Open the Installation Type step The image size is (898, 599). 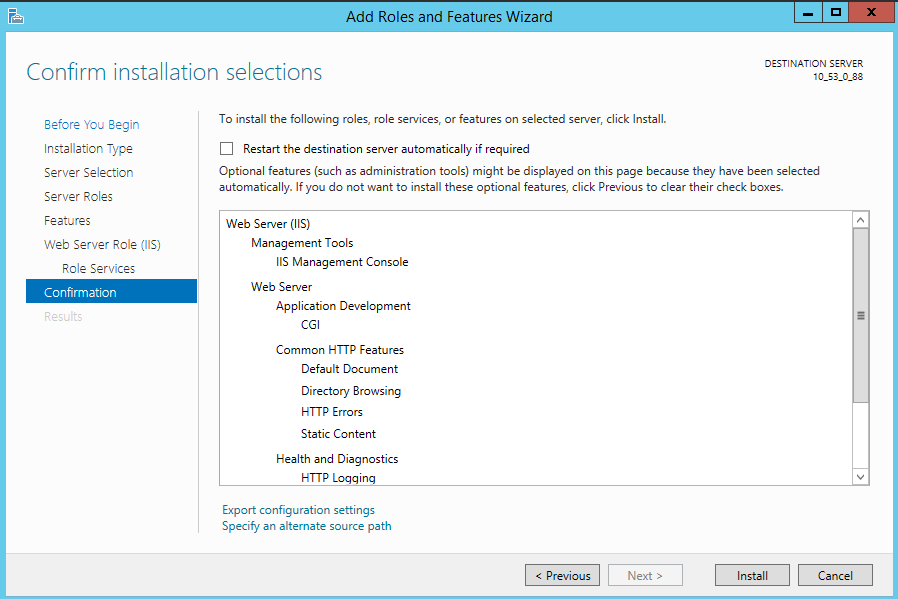click(x=88, y=149)
